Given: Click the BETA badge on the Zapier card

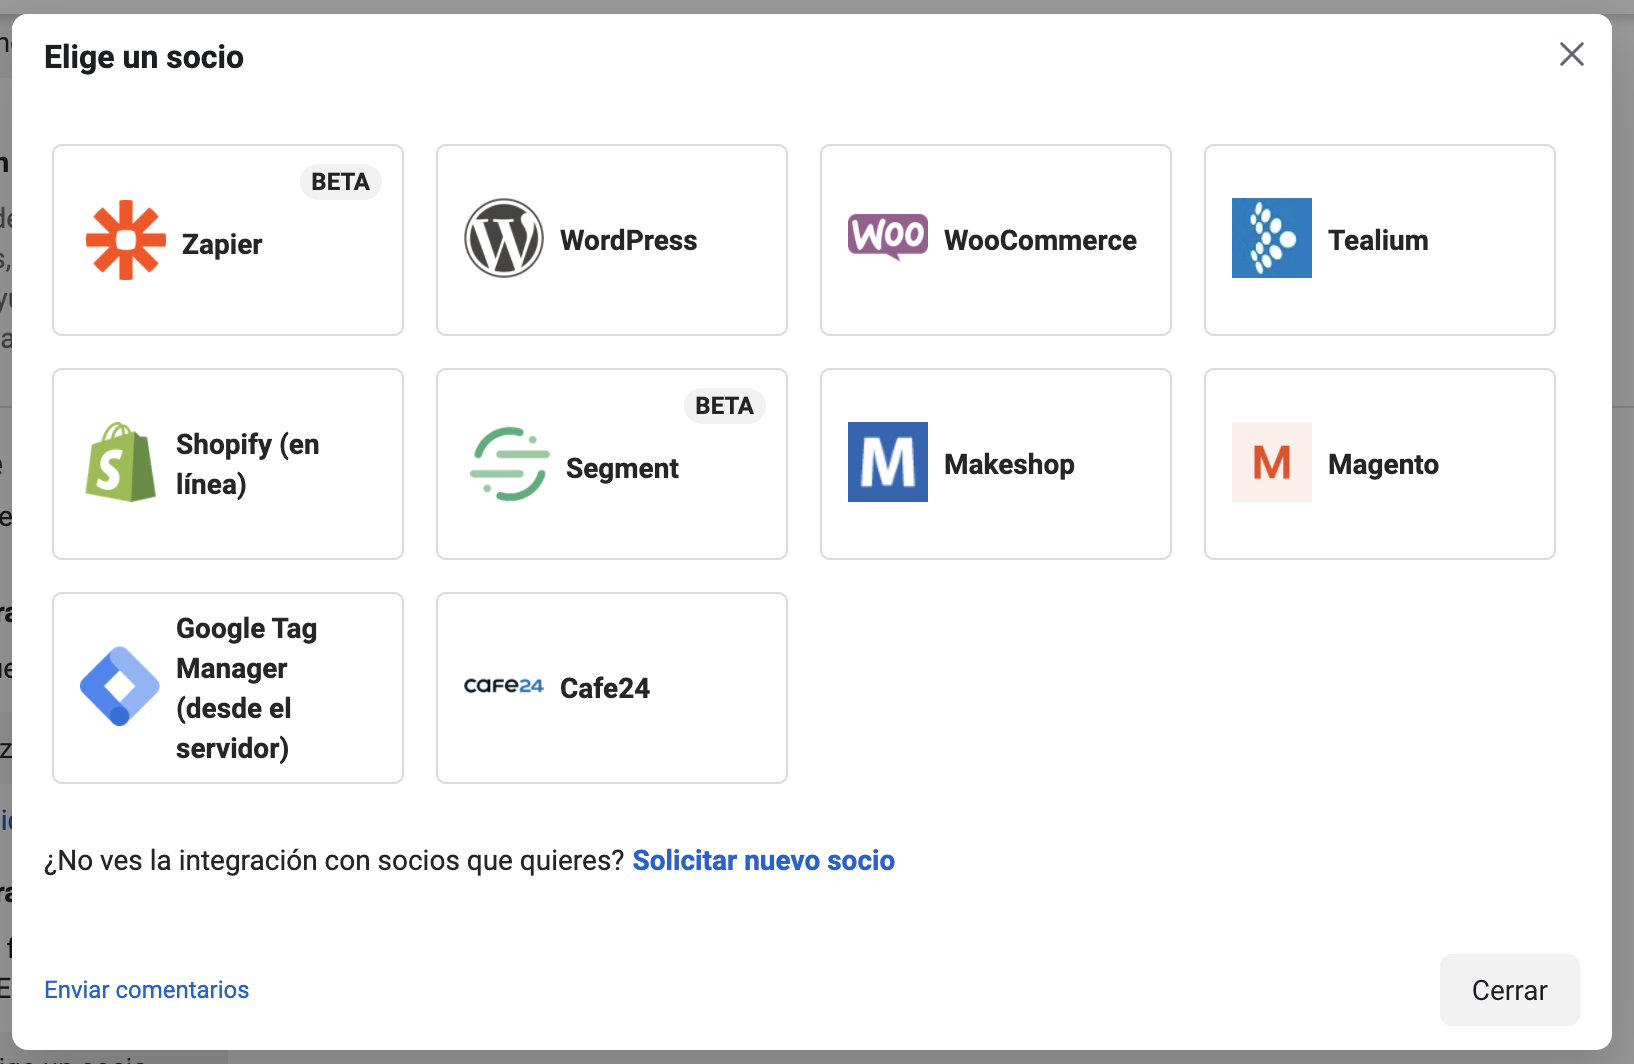Looking at the screenshot, I should point(340,182).
